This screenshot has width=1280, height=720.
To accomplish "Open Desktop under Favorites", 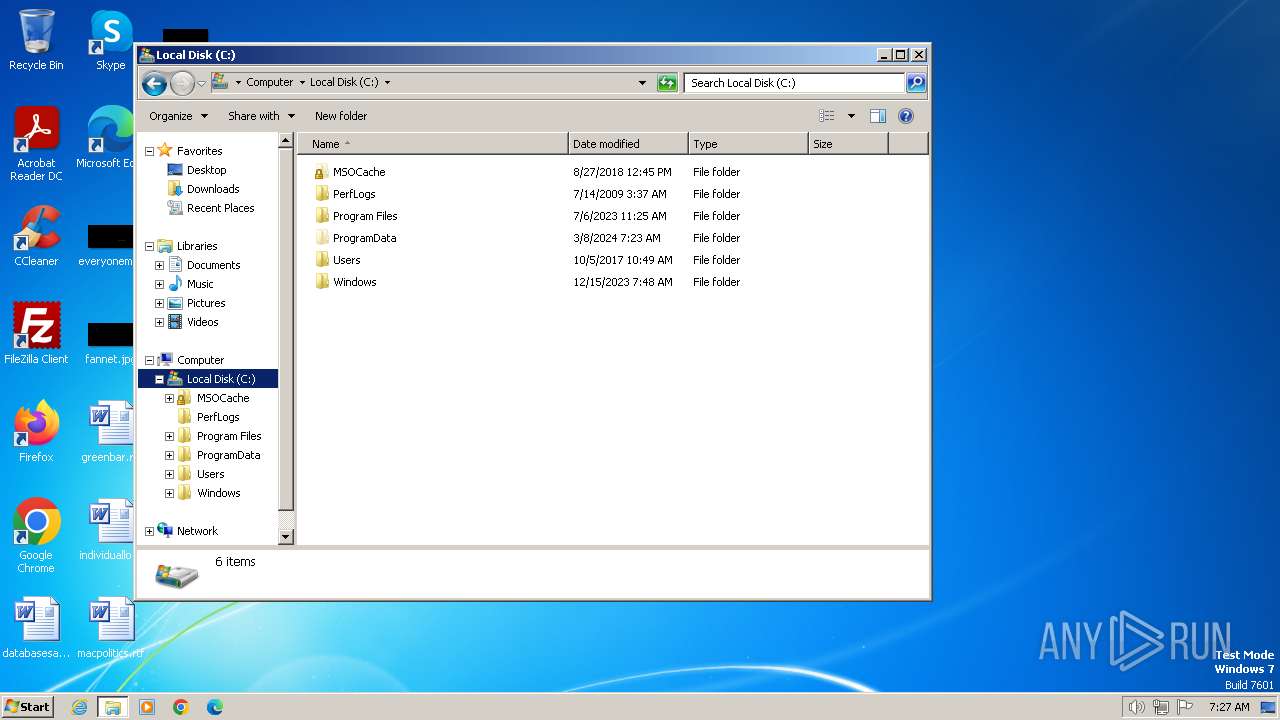I will pyautogui.click(x=206, y=170).
